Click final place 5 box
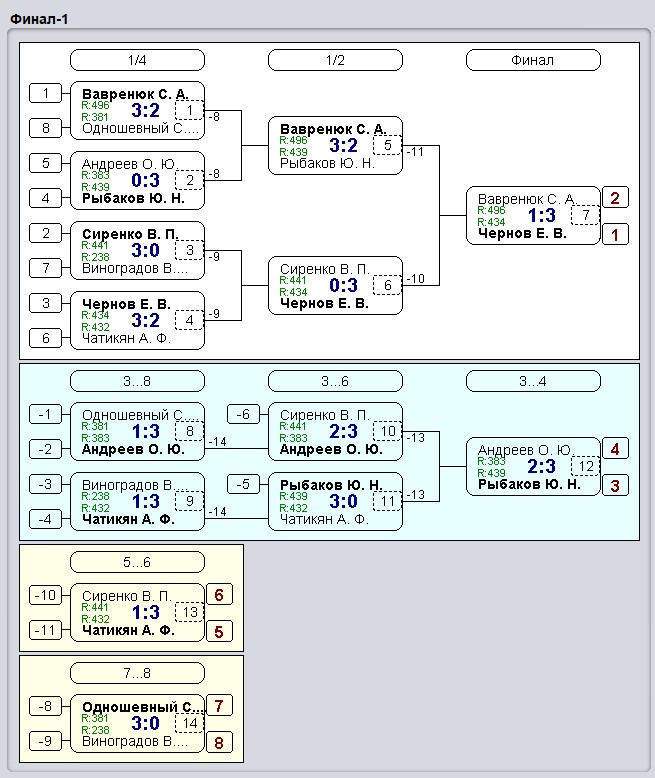 pyautogui.click(x=219, y=631)
